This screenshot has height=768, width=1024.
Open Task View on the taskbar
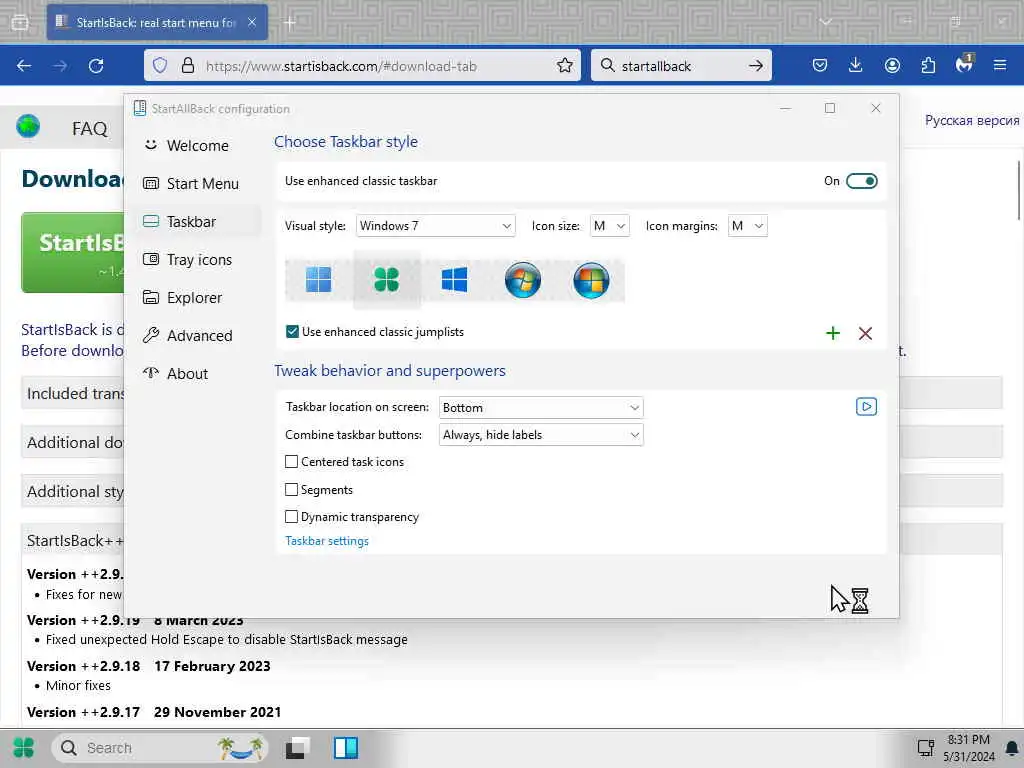click(x=298, y=748)
